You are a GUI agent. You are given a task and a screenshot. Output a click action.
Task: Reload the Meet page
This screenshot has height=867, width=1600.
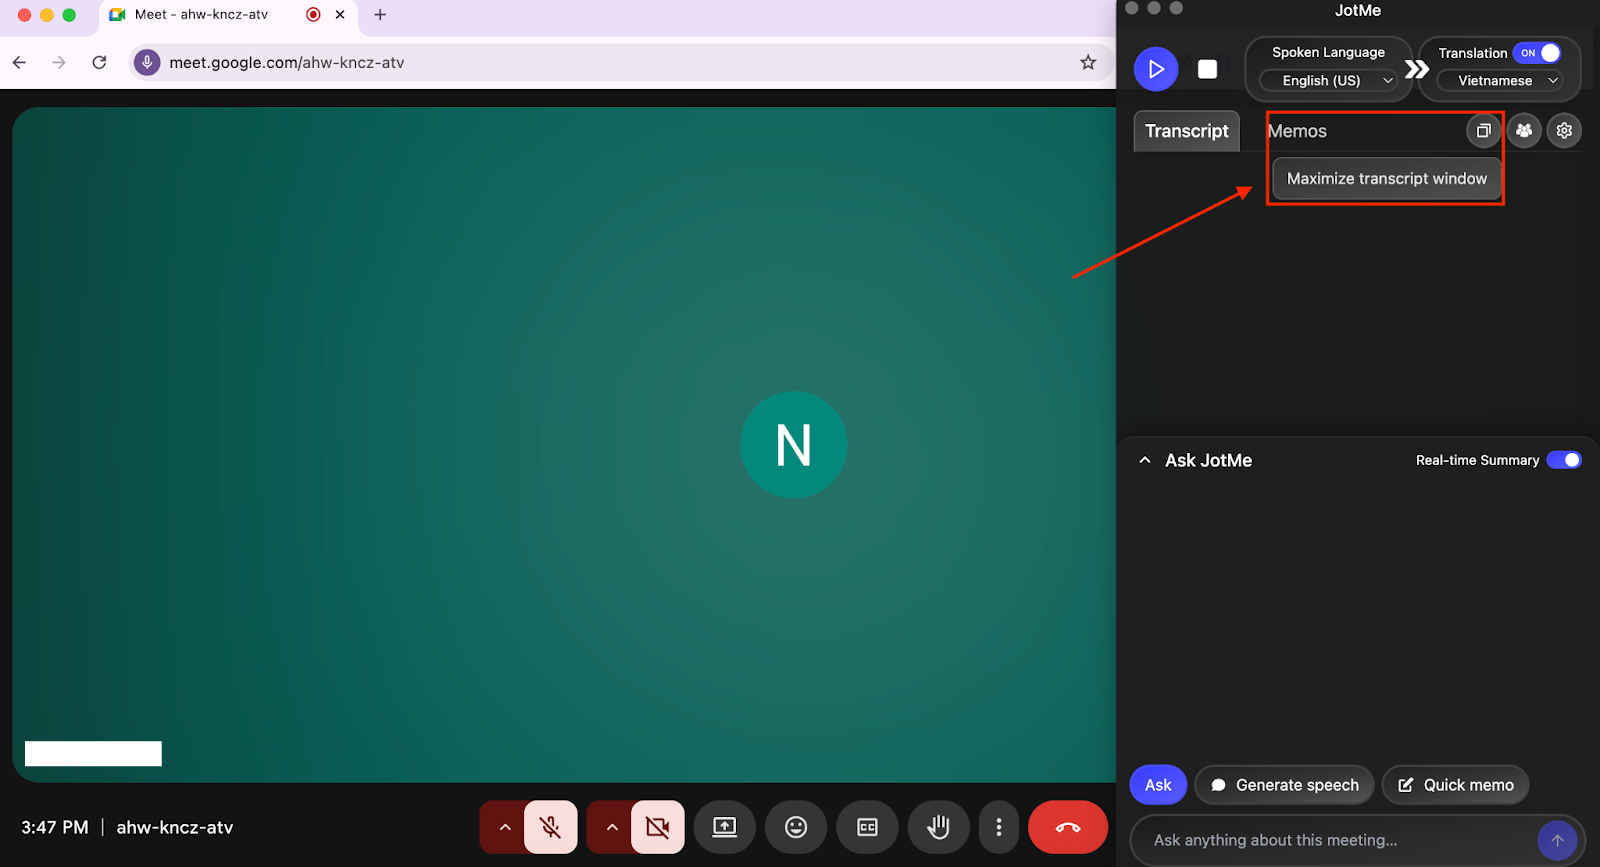coord(99,62)
